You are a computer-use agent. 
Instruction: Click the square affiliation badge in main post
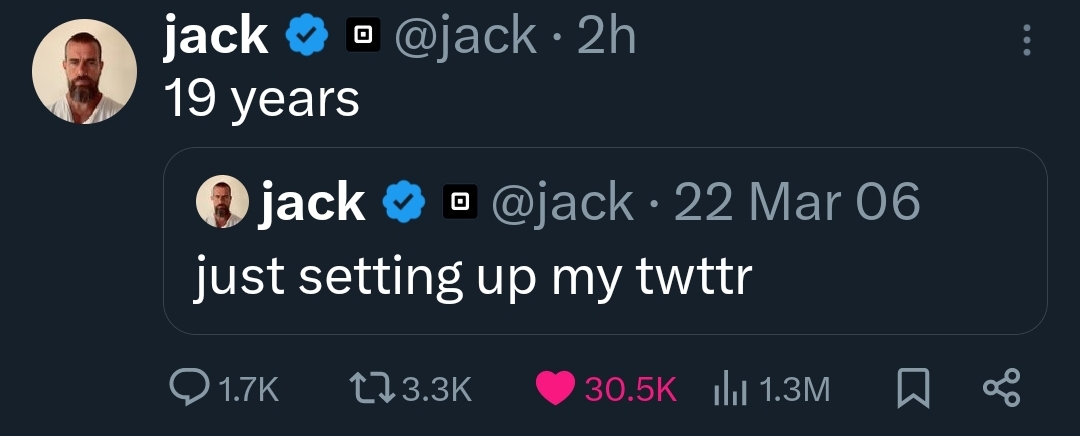pyautogui.click(x=363, y=38)
